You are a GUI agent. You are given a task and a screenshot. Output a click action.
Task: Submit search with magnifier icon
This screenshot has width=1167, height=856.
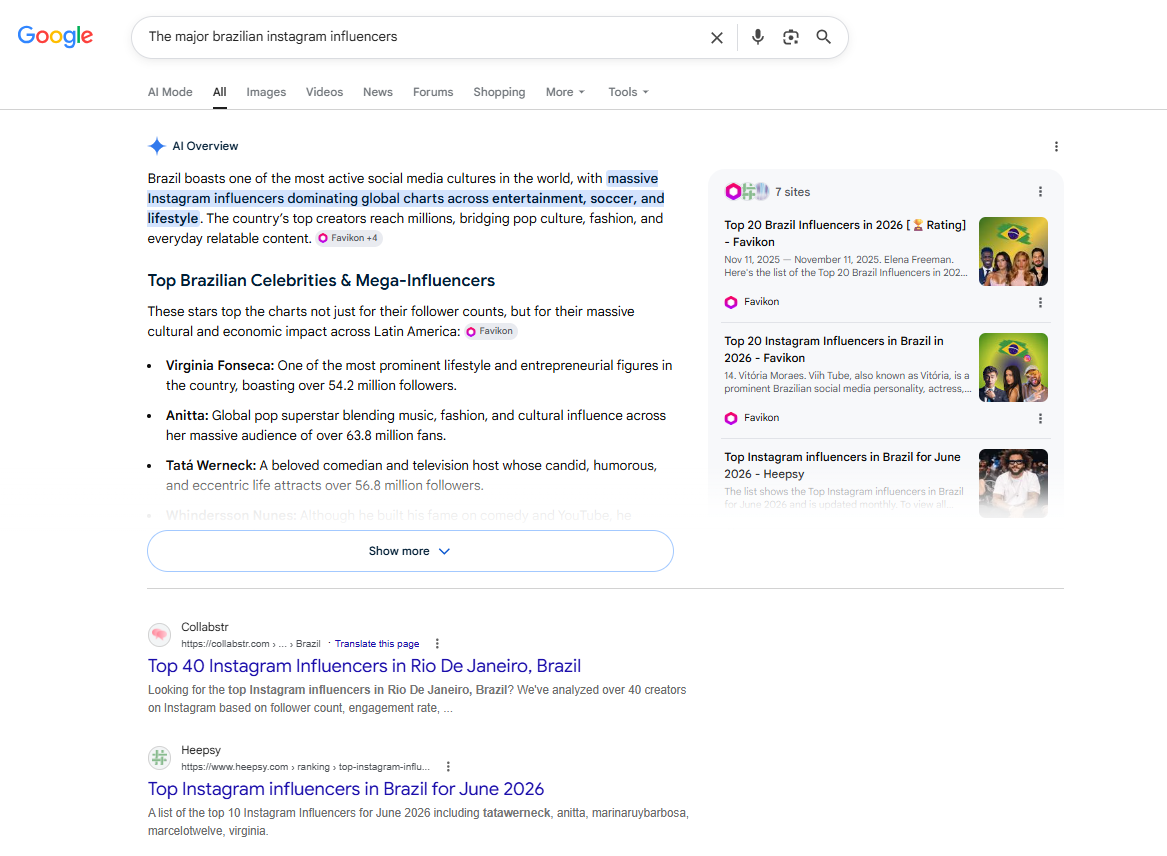[823, 36]
